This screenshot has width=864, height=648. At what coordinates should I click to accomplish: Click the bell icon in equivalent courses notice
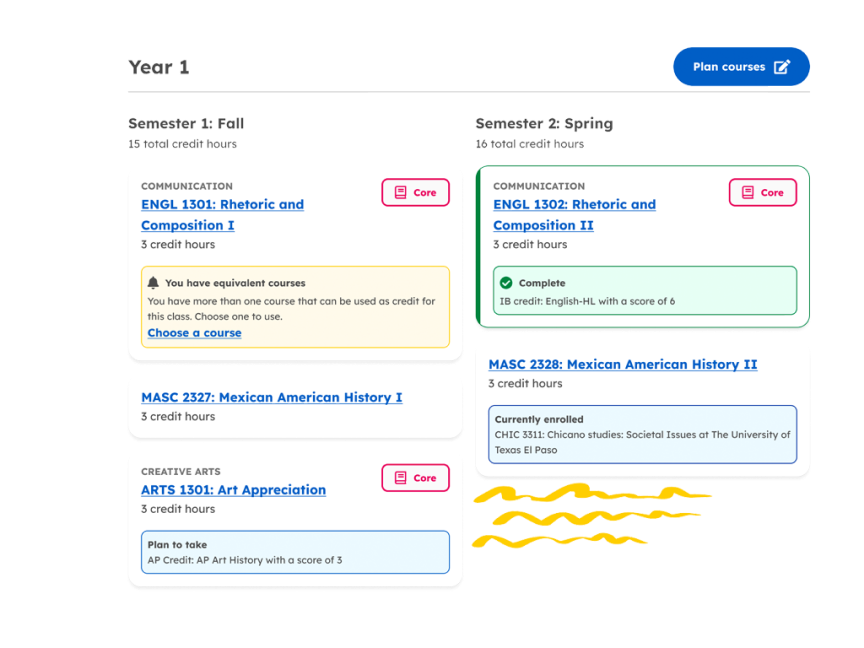(154, 283)
